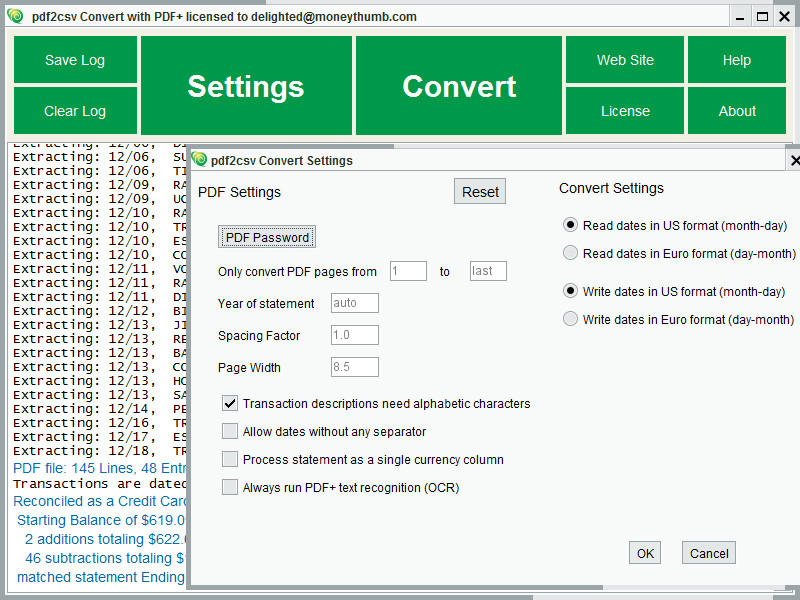
Task: Dismiss the settings dialog with Cancel
Action: 709,553
